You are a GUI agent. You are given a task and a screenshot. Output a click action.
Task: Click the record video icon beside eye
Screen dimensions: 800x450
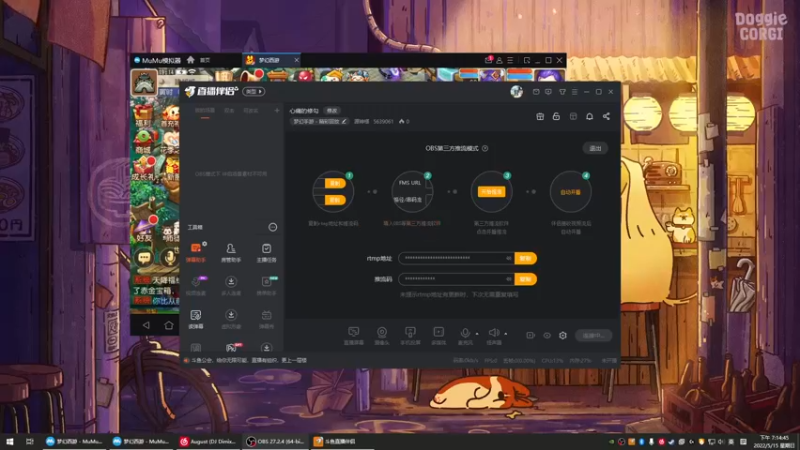[x=531, y=335]
